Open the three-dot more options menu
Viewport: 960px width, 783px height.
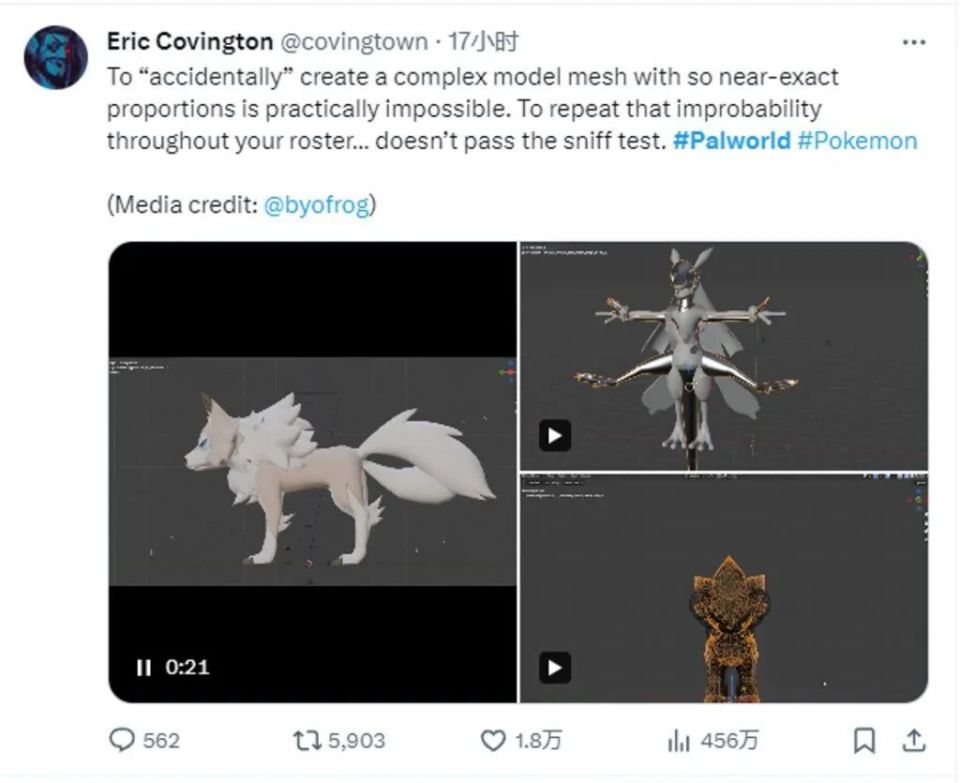(913, 43)
